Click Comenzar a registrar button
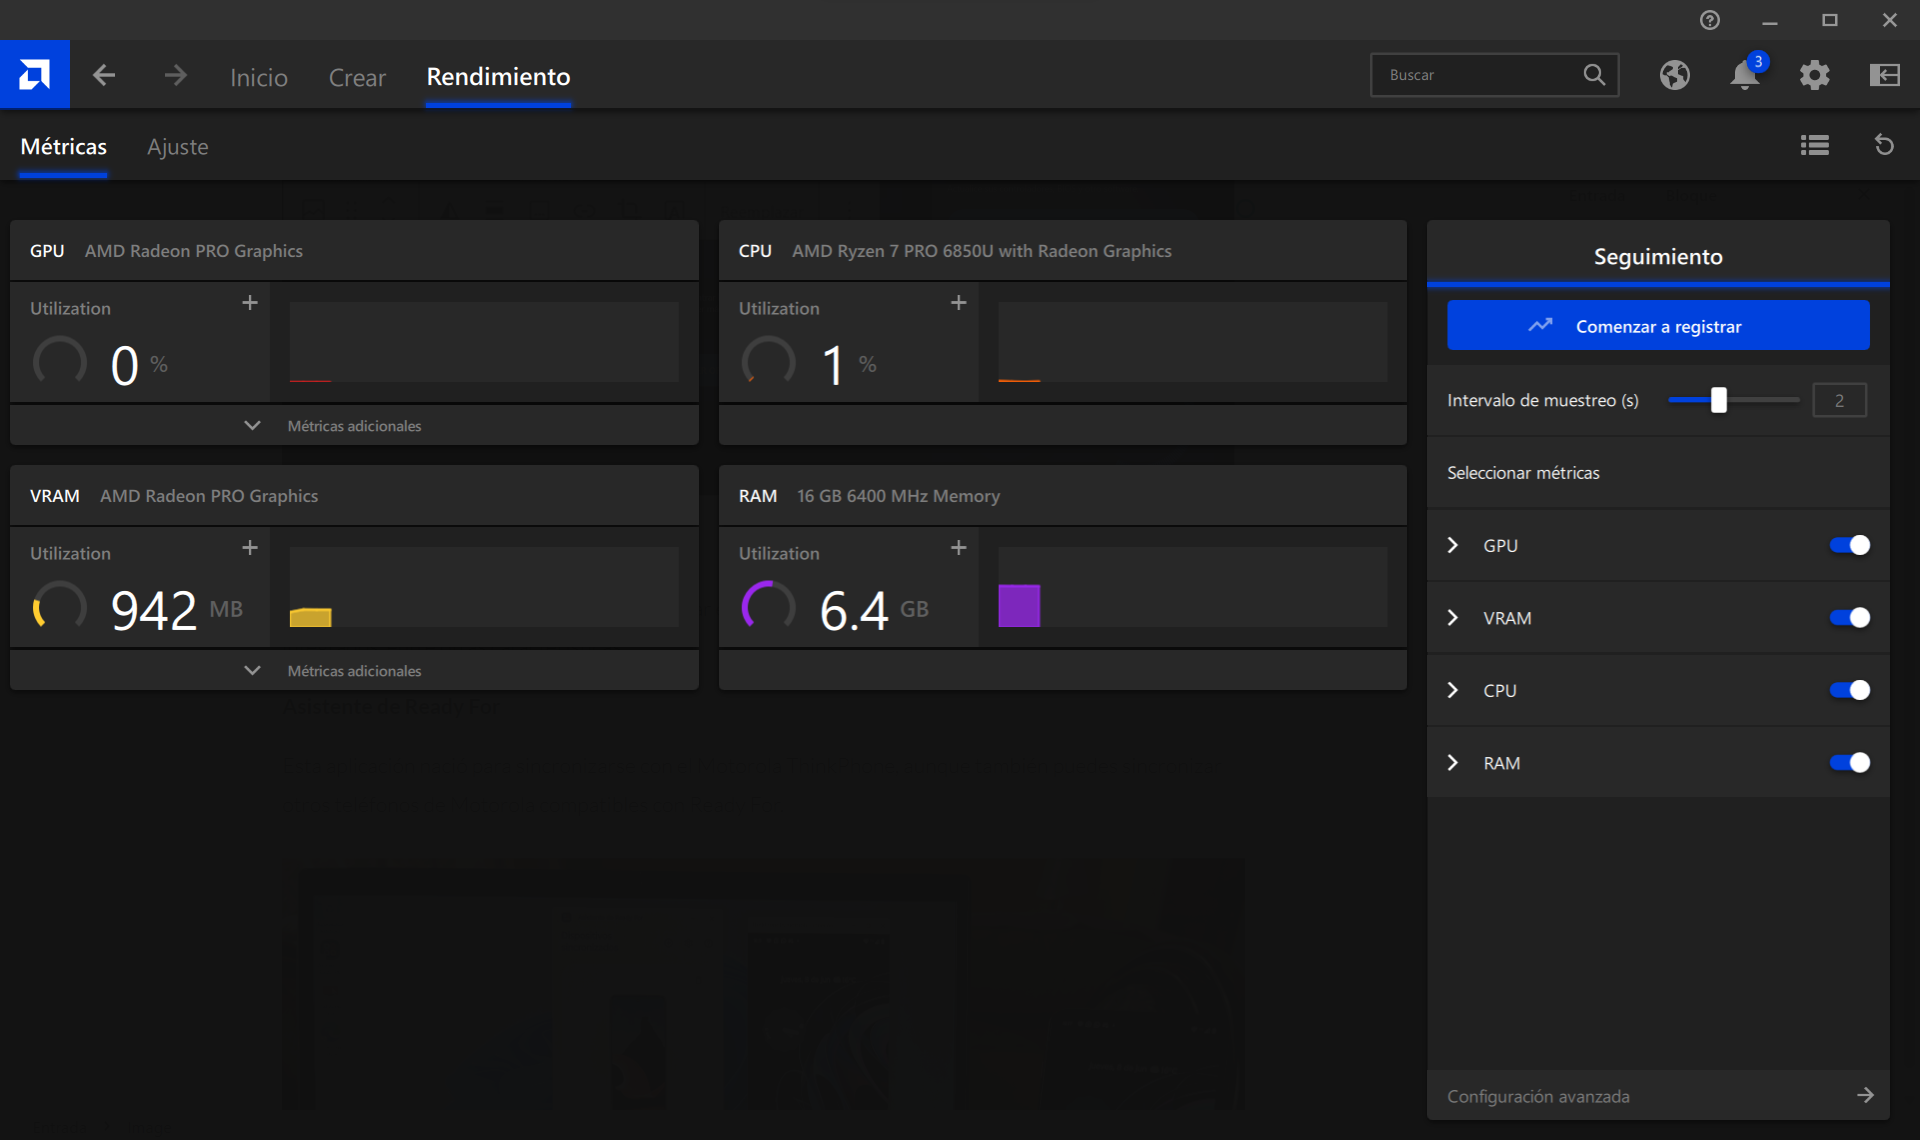The image size is (1920, 1140). [x=1657, y=326]
